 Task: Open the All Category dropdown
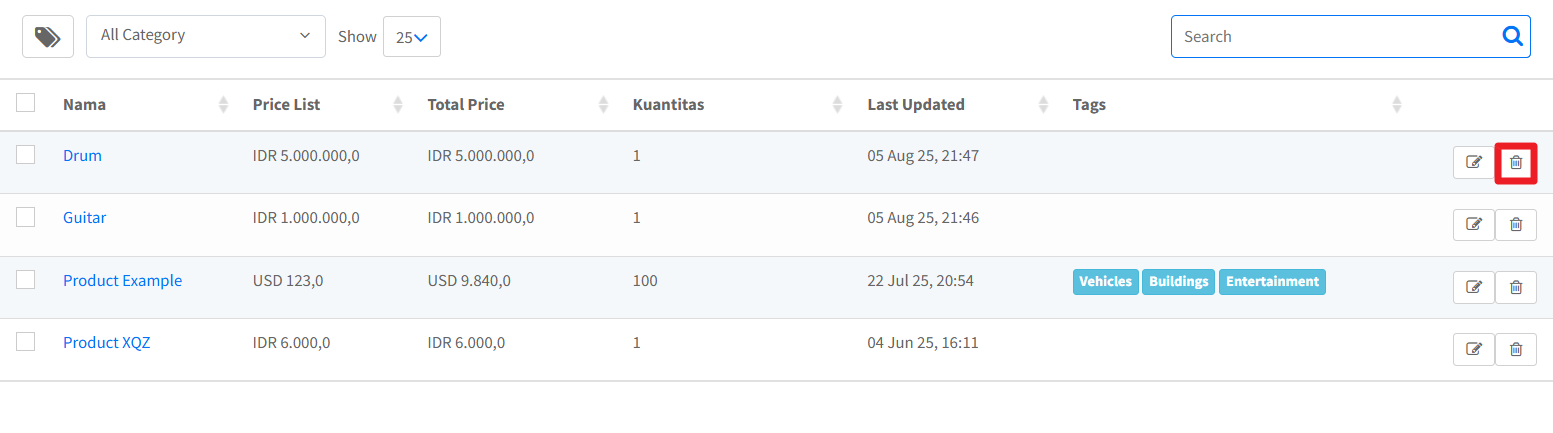coord(206,36)
